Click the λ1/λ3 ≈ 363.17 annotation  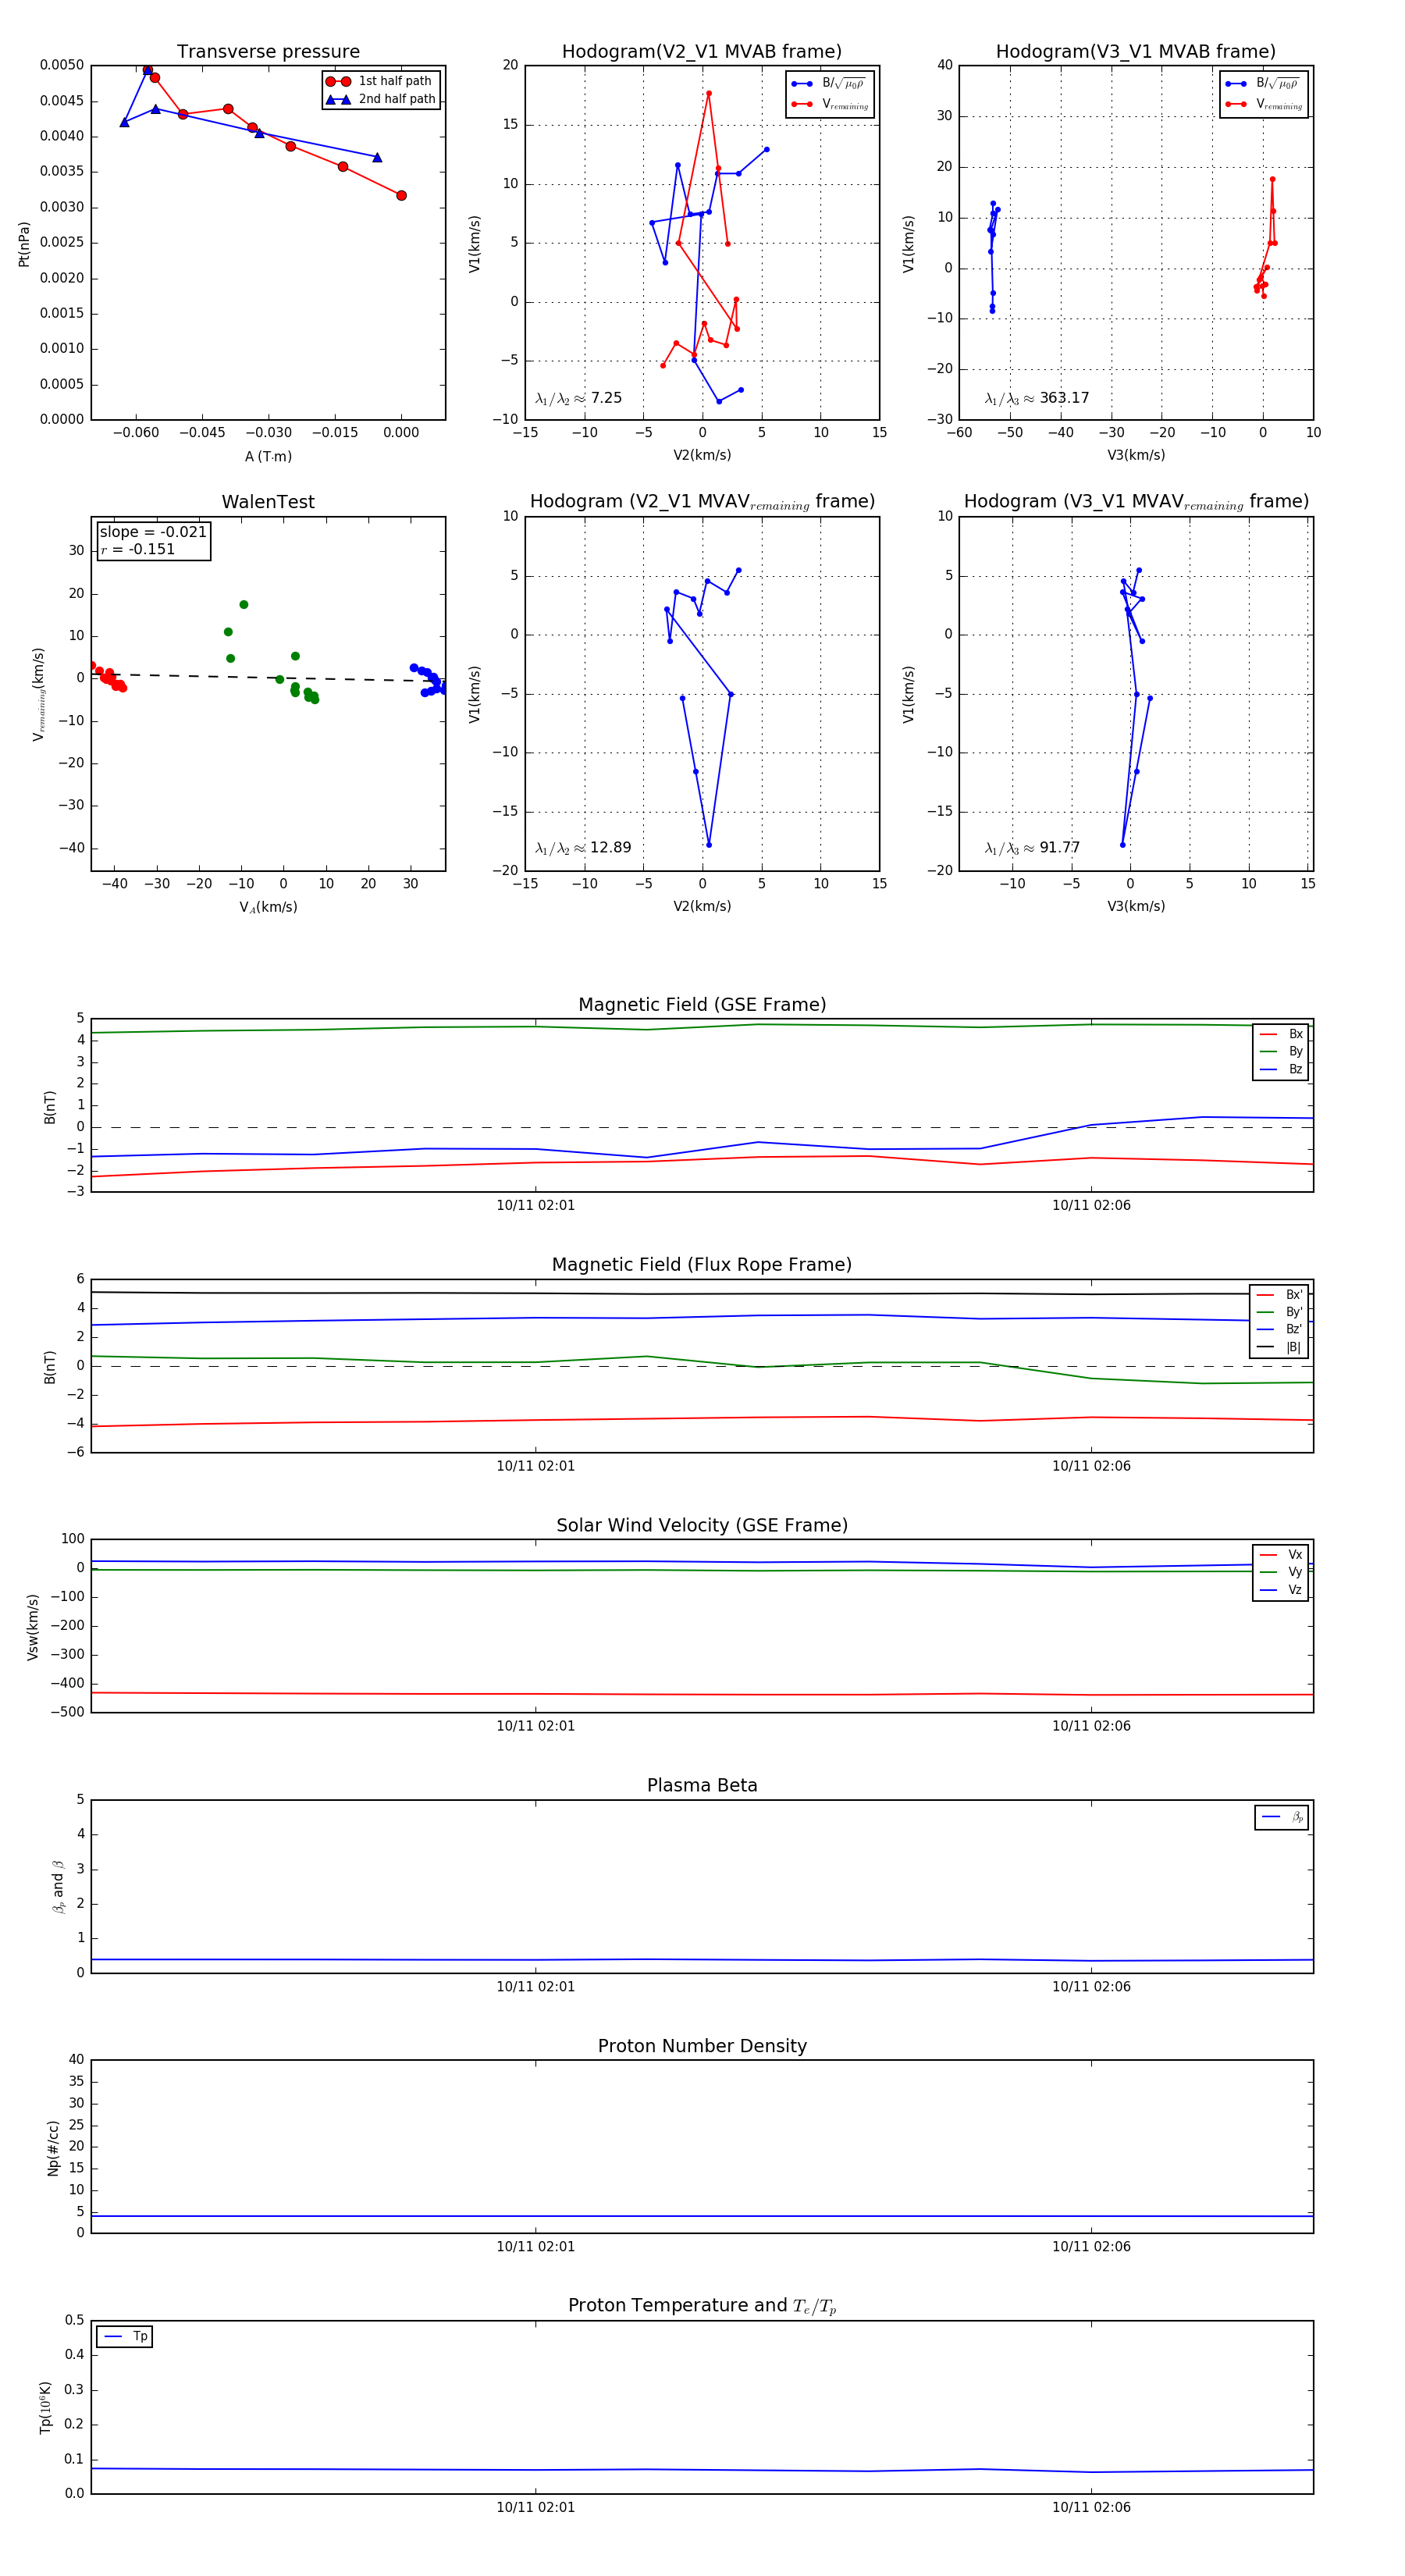1037,398
